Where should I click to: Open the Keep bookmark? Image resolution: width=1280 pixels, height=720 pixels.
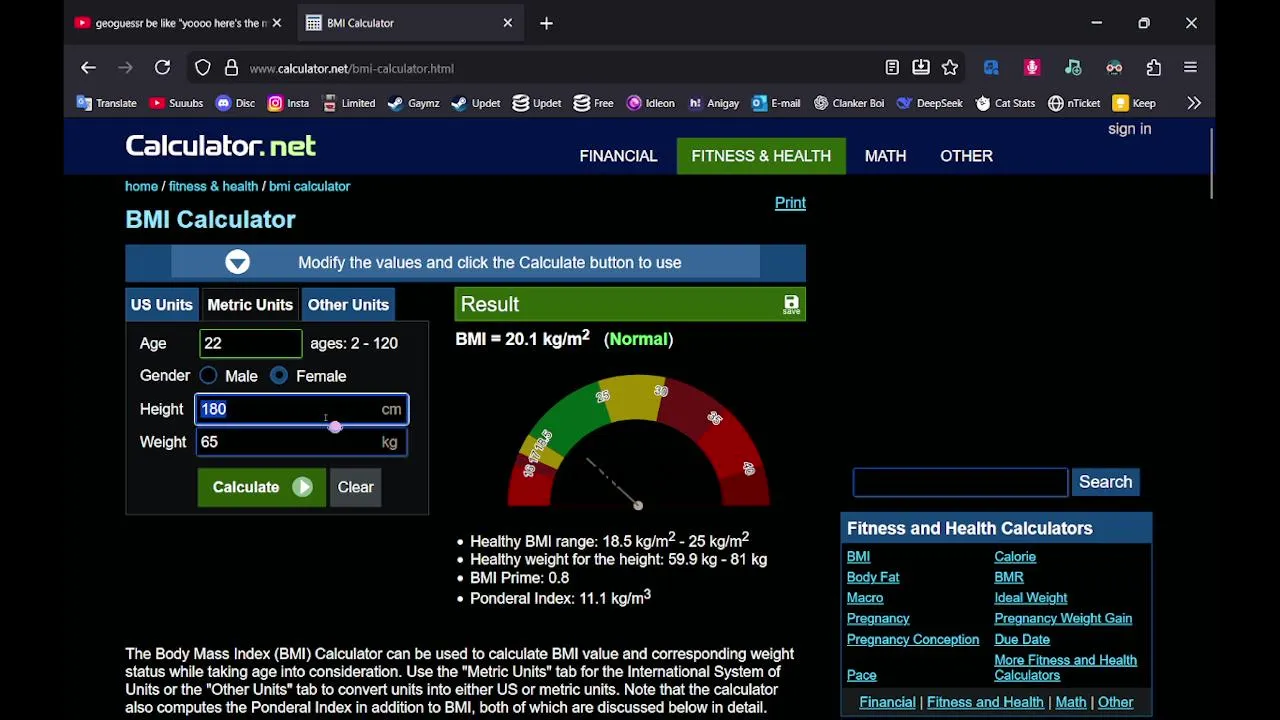coord(1134,103)
